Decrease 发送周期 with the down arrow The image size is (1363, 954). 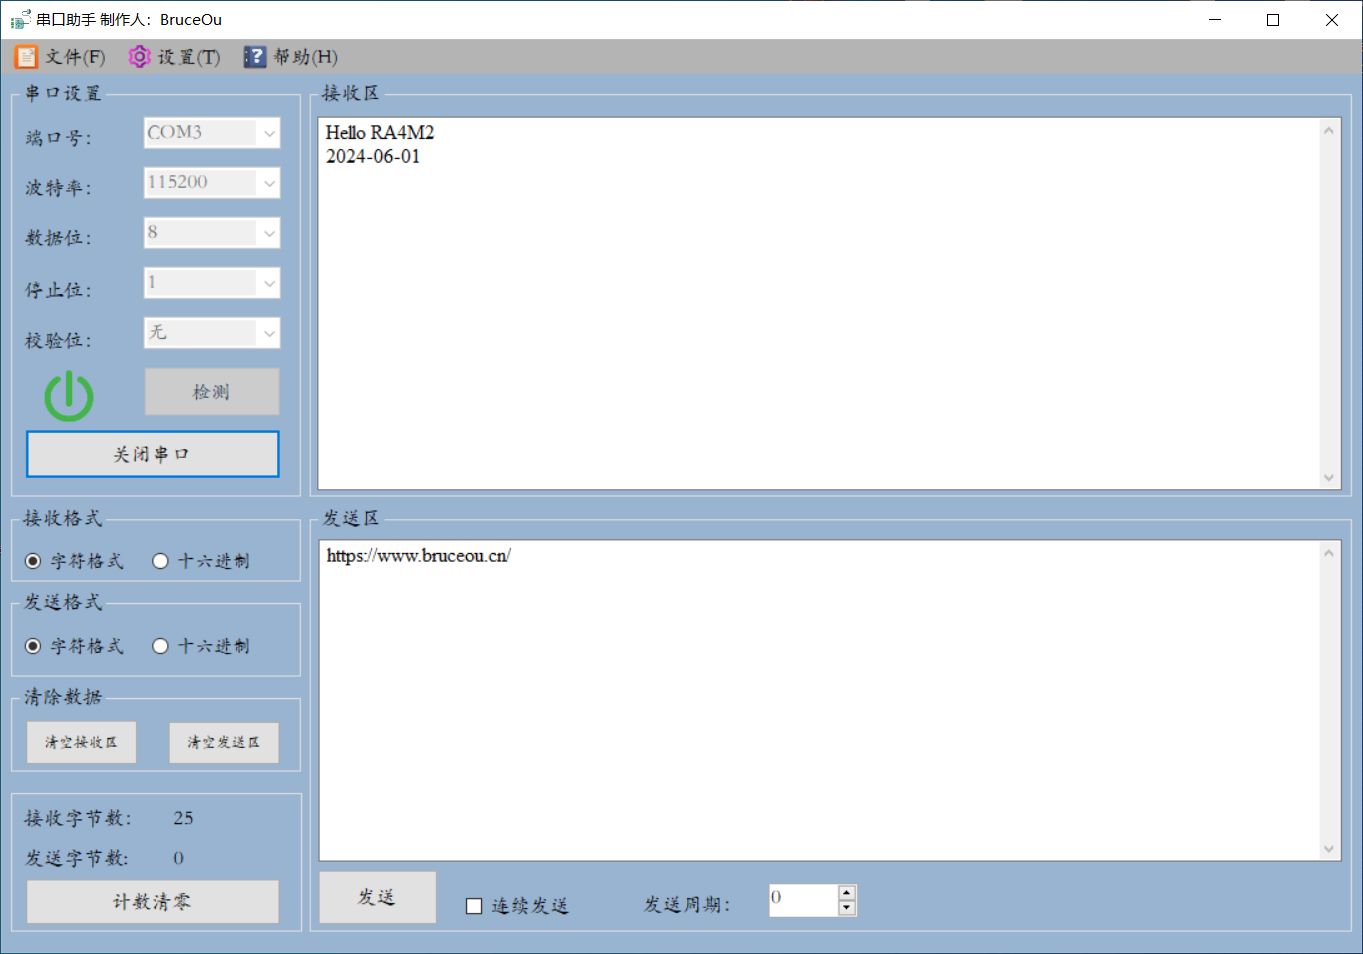point(847,908)
